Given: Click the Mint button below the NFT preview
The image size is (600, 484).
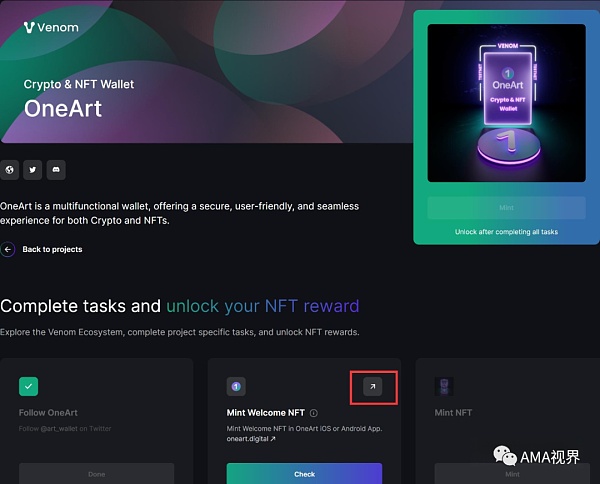Looking at the screenshot, I should [x=506, y=208].
